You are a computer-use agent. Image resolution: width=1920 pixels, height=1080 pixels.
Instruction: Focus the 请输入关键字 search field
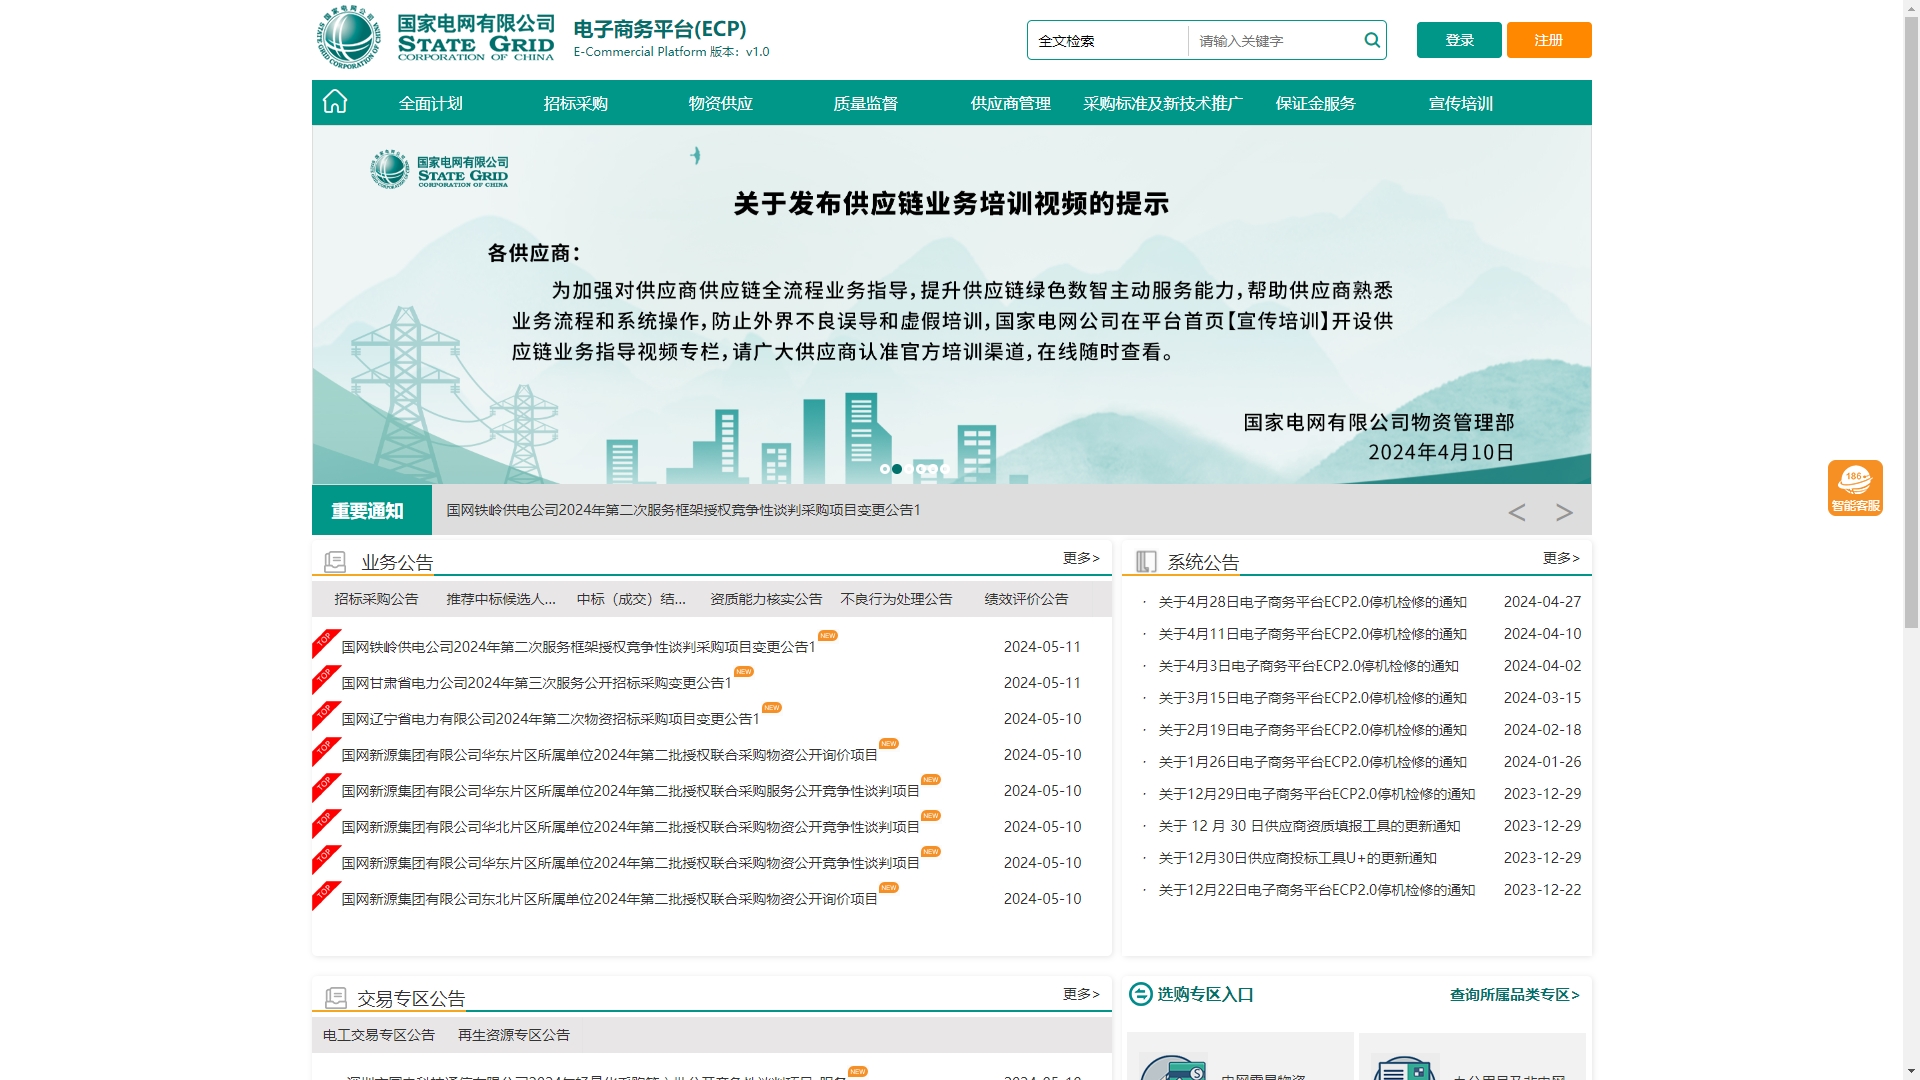[1275, 41]
